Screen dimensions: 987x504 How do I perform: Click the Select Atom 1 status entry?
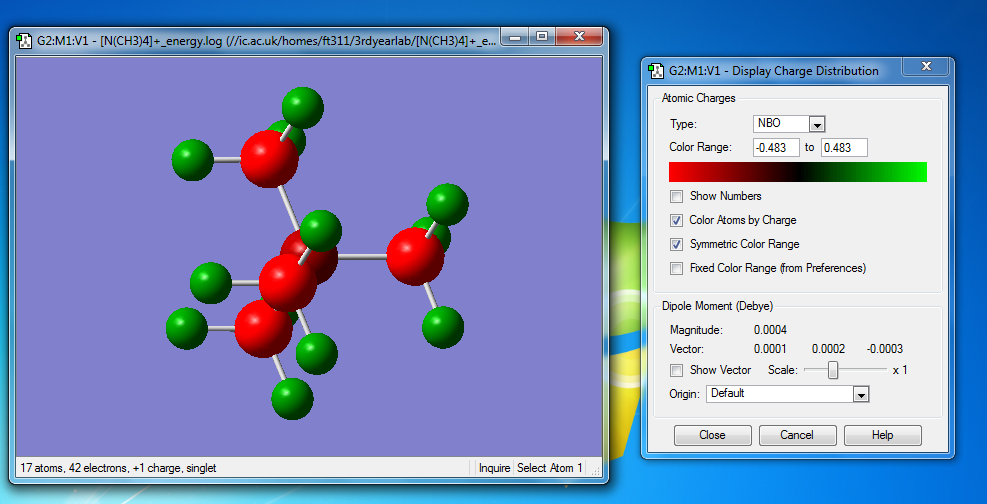[550, 468]
